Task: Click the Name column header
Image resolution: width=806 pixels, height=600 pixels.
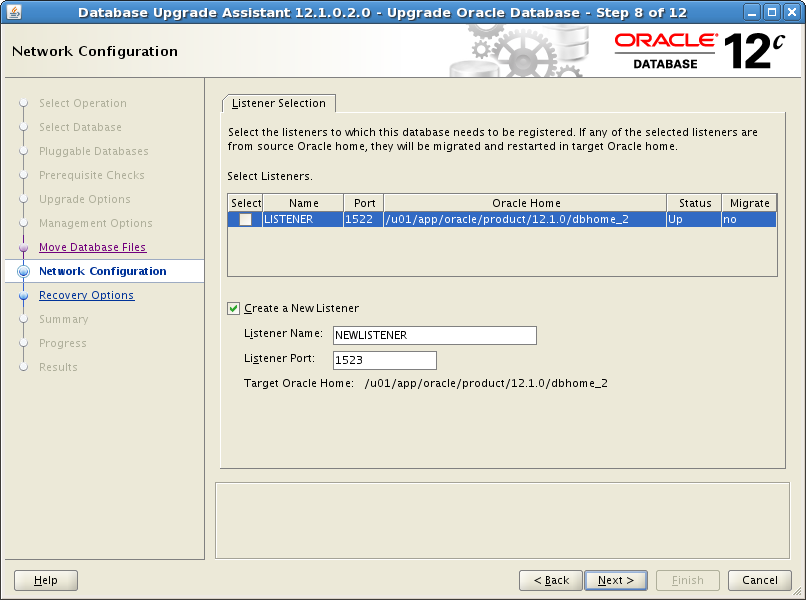Action: pos(303,203)
